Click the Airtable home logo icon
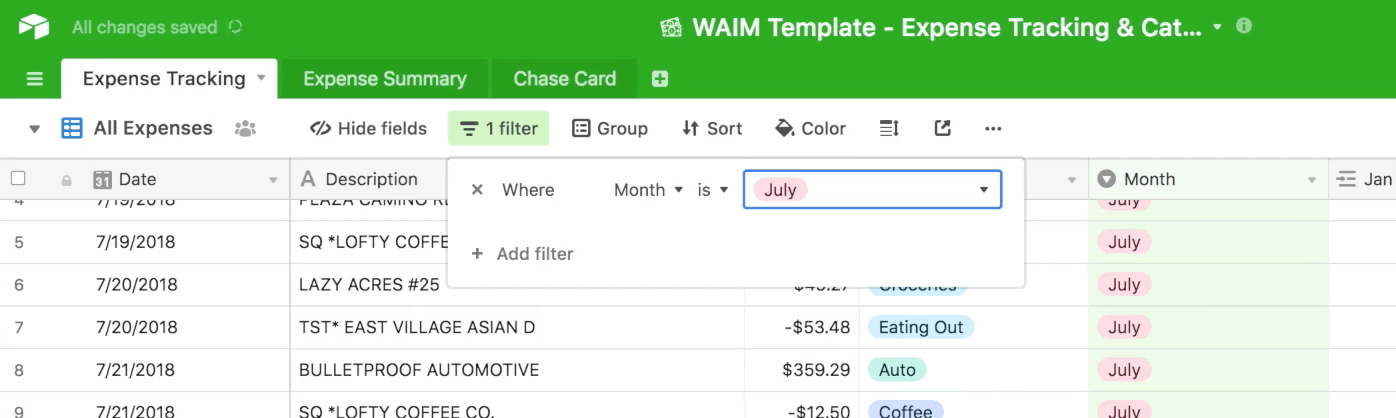The image size is (1396, 418). 34,27
